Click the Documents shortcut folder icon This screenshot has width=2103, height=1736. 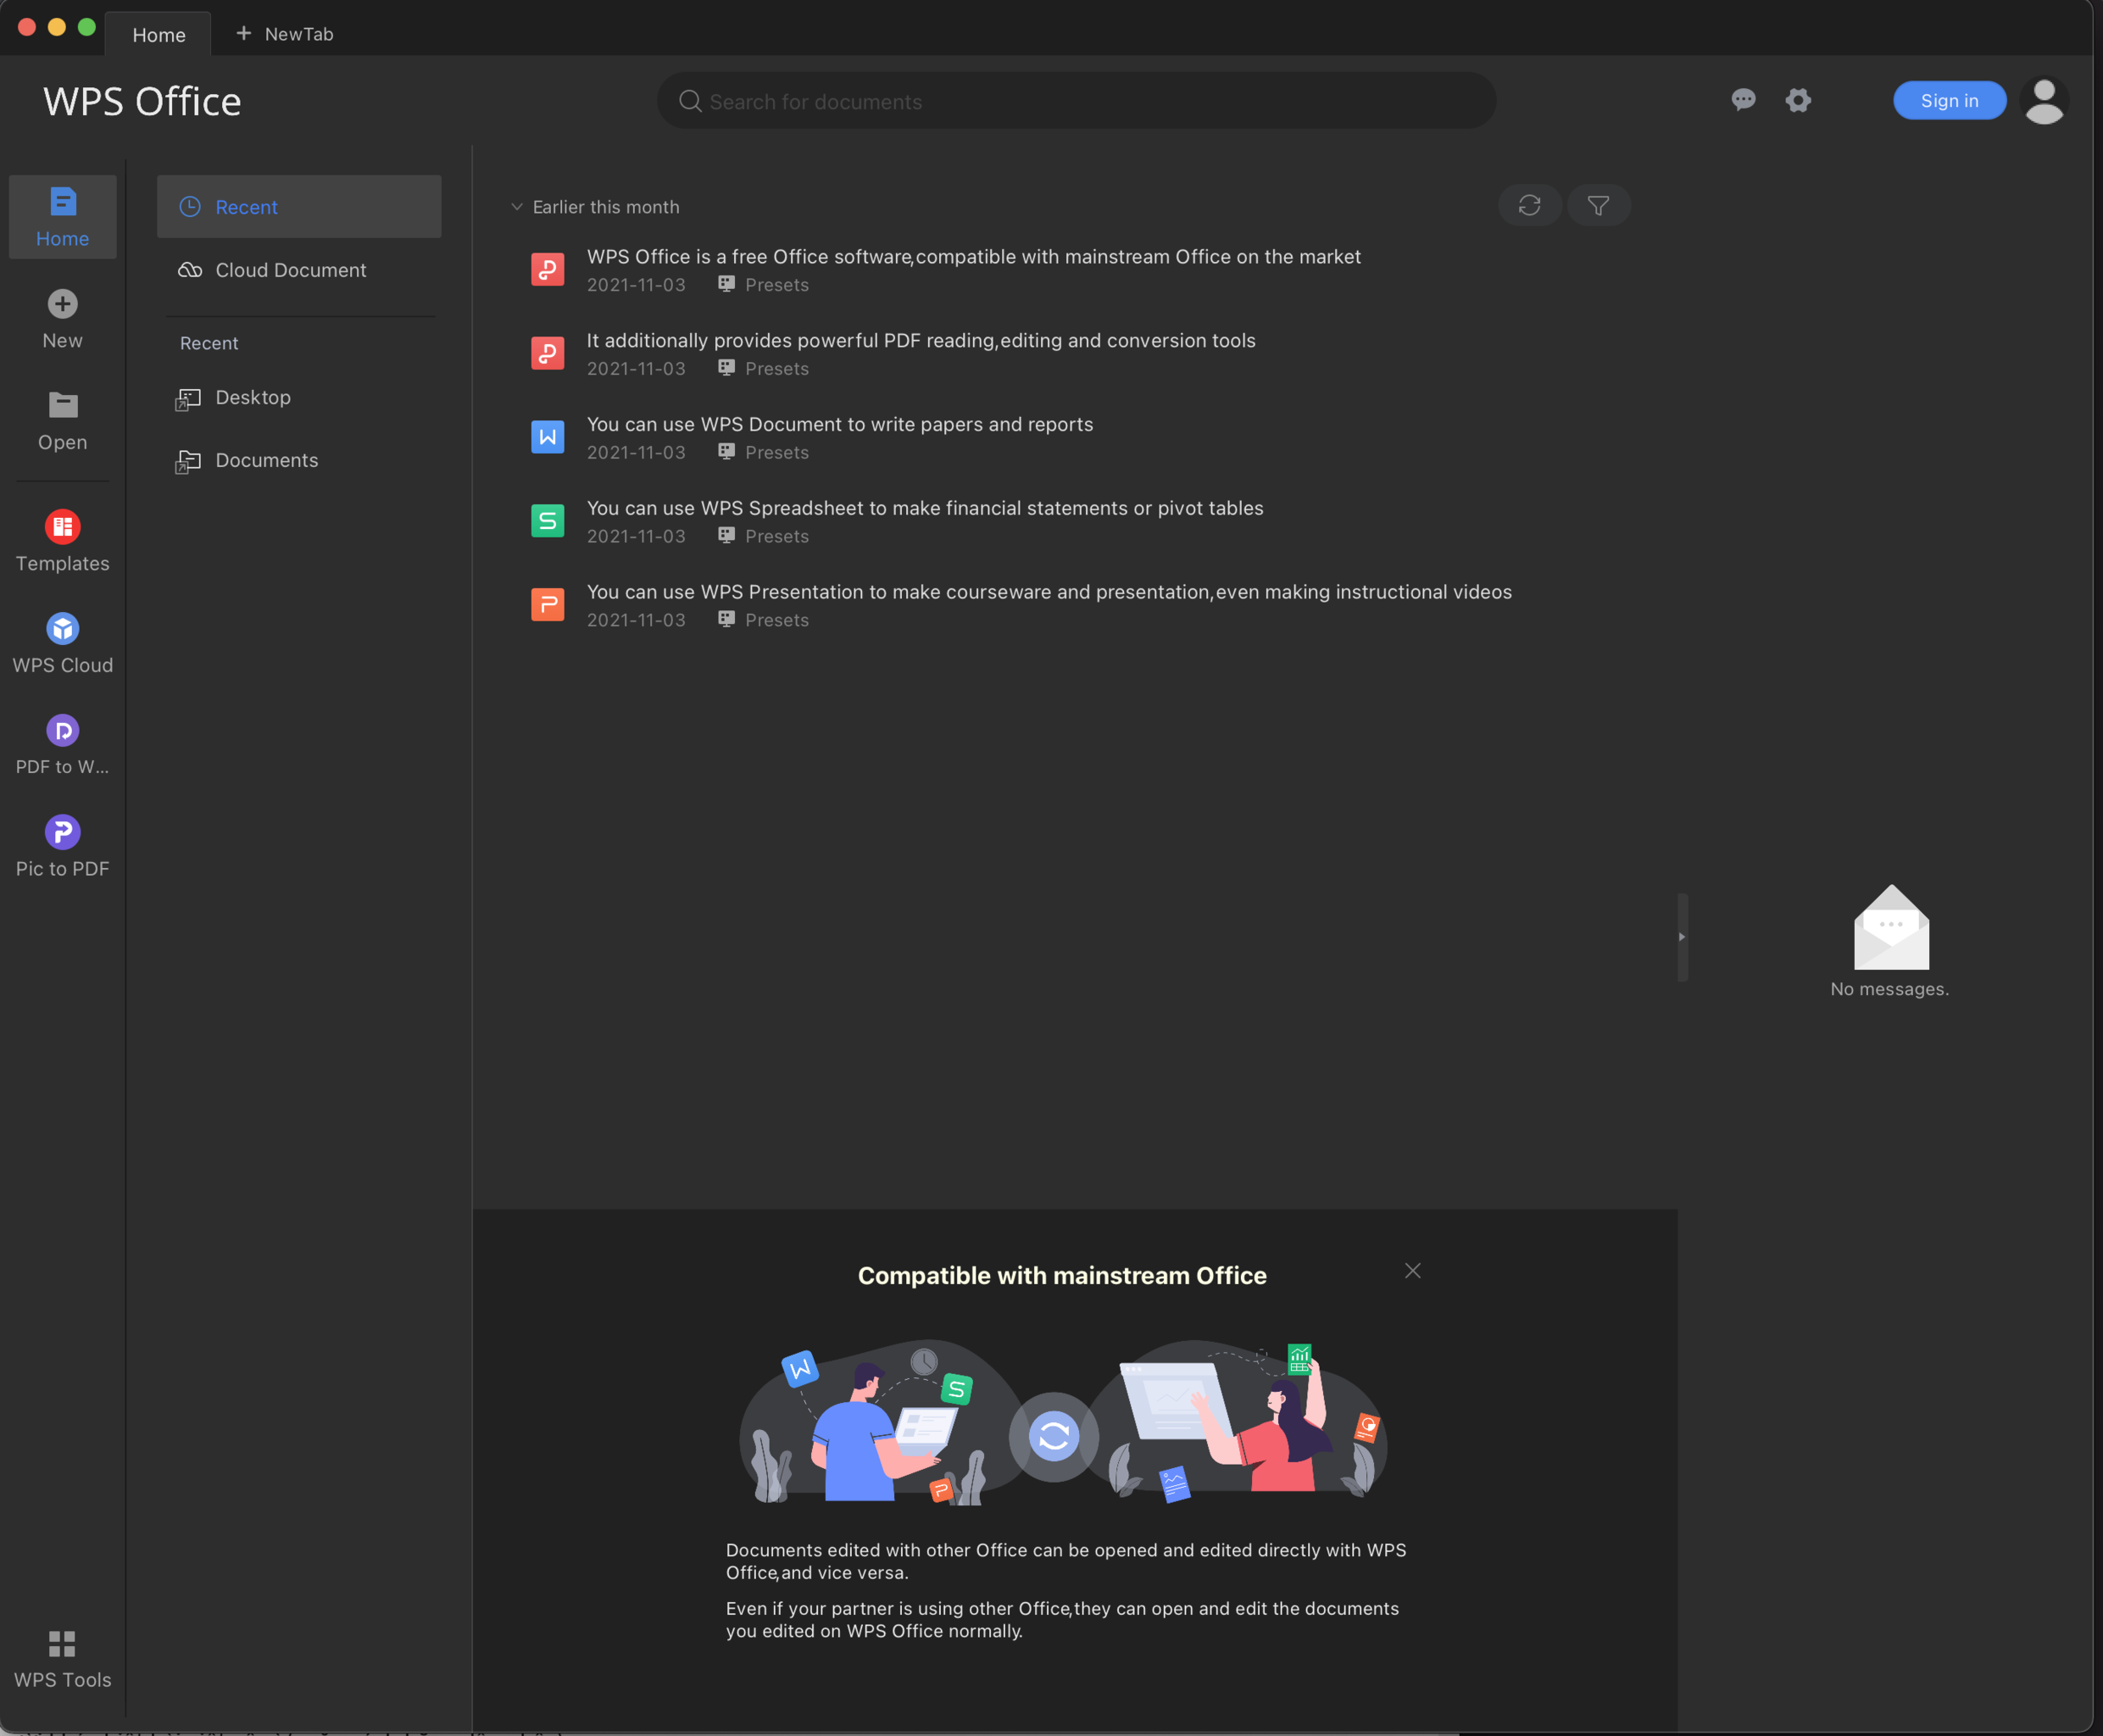click(x=188, y=462)
